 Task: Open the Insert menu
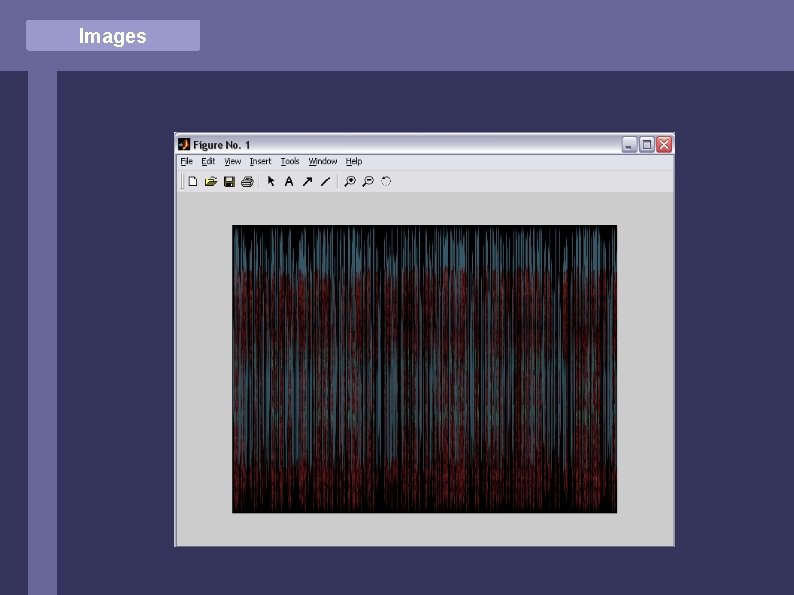coord(260,161)
